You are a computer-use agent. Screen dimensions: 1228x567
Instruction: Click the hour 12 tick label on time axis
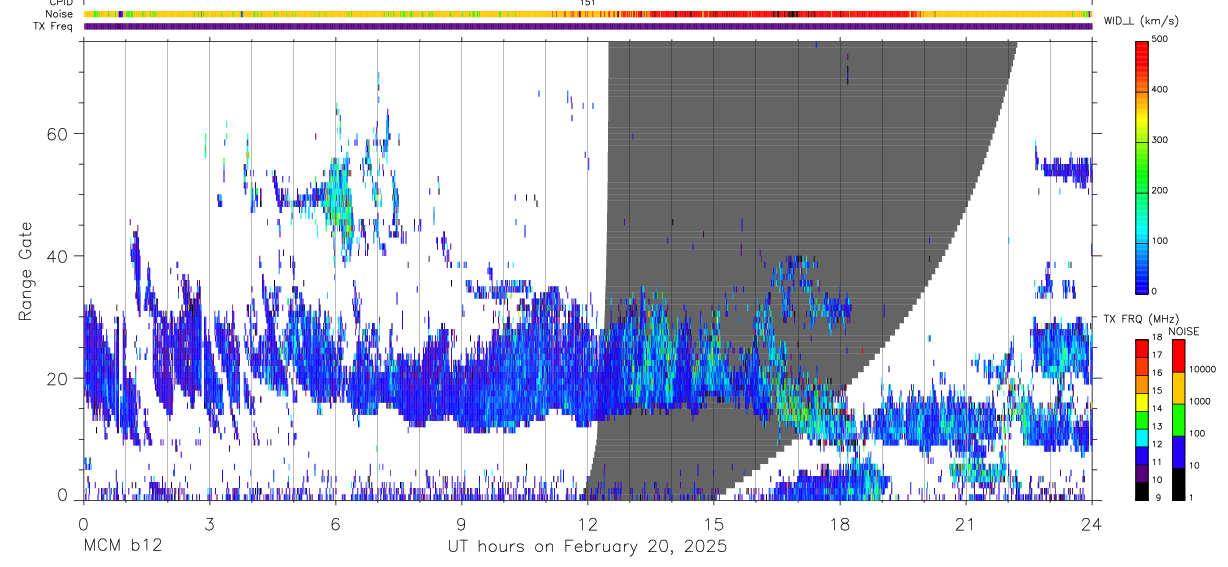pos(587,524)
